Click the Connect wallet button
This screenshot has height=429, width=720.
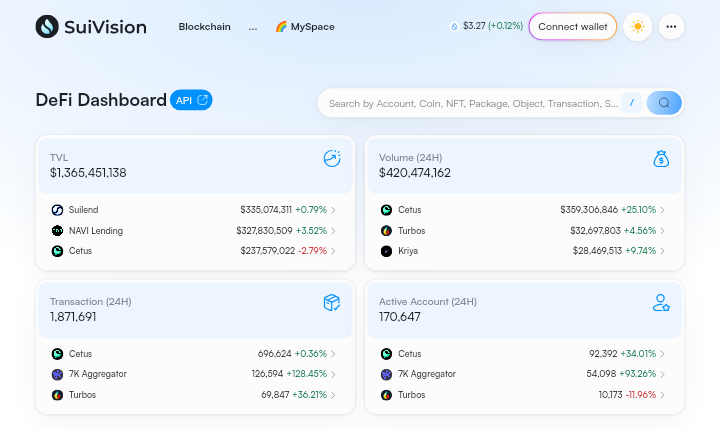click(x=572, y=27)
